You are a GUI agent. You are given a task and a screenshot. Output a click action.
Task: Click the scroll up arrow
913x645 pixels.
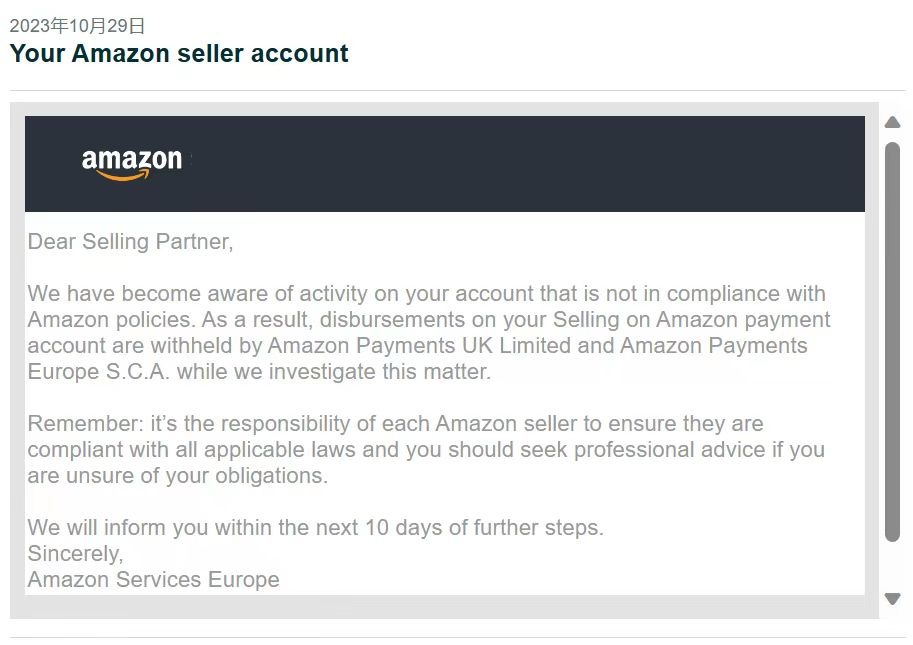pos(893,122)
